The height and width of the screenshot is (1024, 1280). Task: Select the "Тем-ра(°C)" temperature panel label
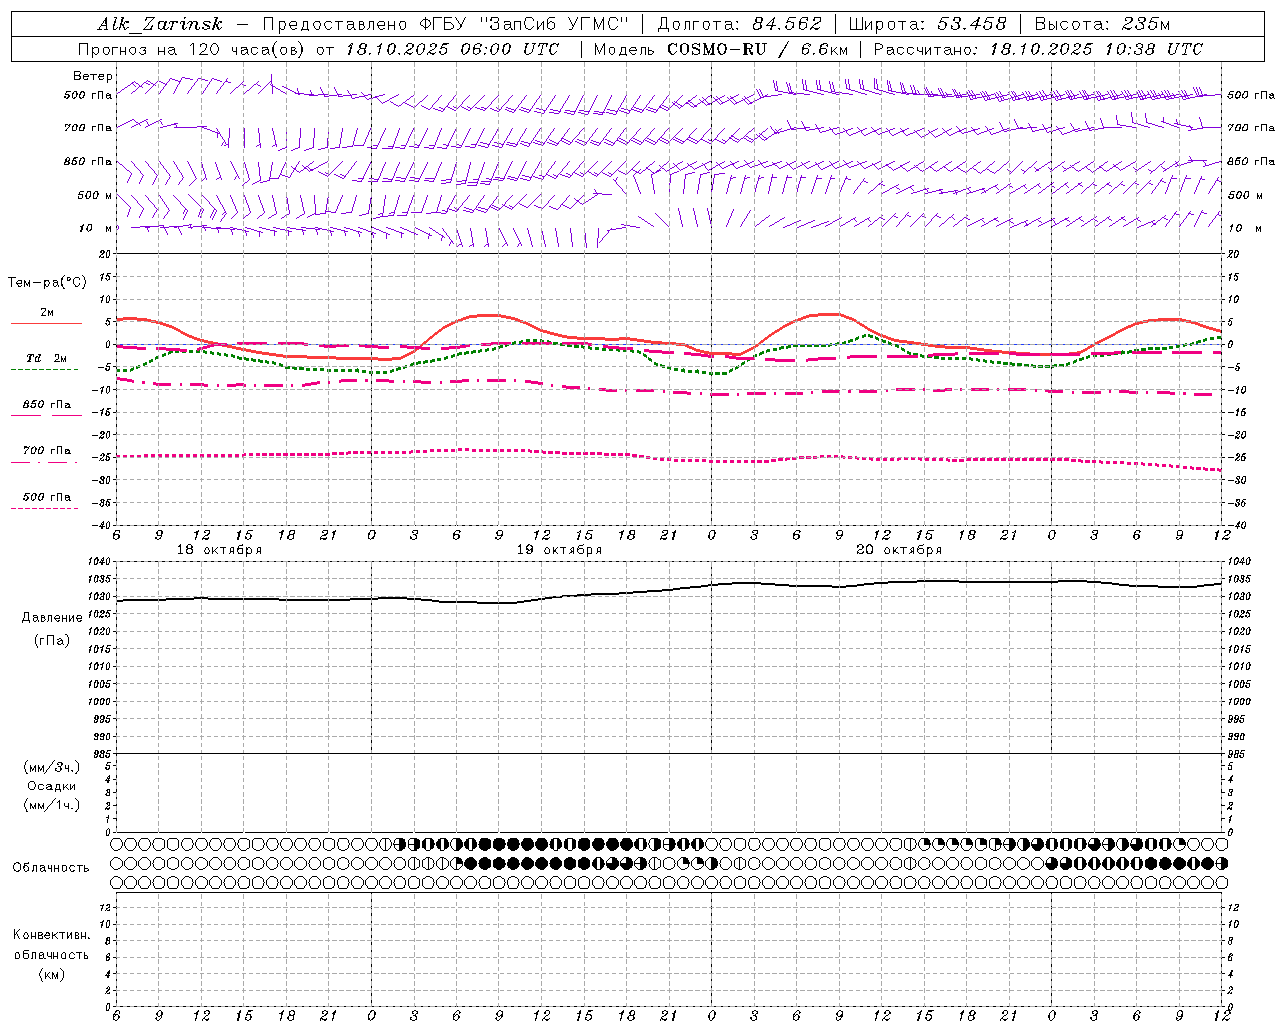[x=47, y=283]
